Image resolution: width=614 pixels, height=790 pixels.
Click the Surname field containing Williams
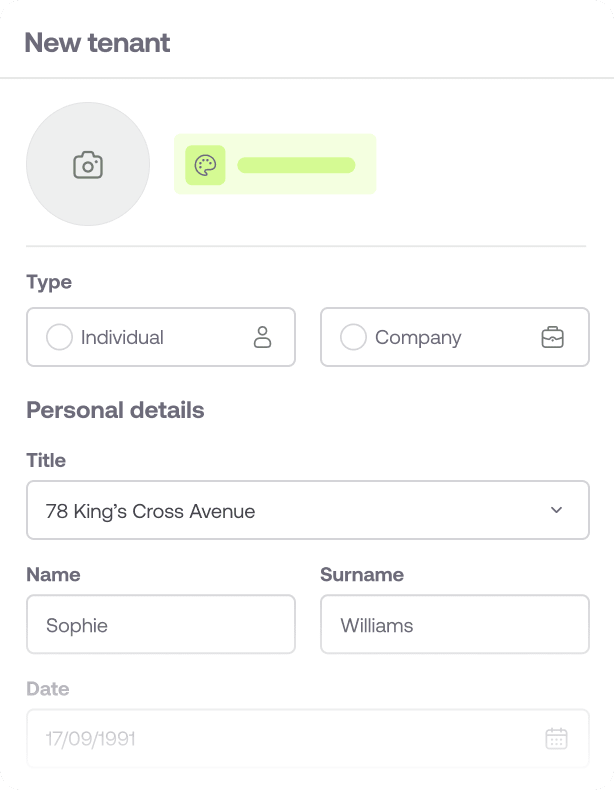455,625
